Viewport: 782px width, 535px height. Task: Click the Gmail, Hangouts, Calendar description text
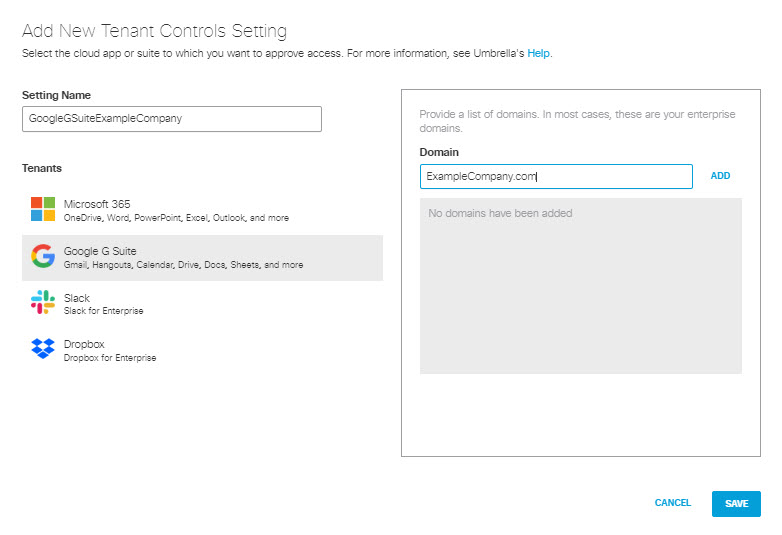point(183,265)
